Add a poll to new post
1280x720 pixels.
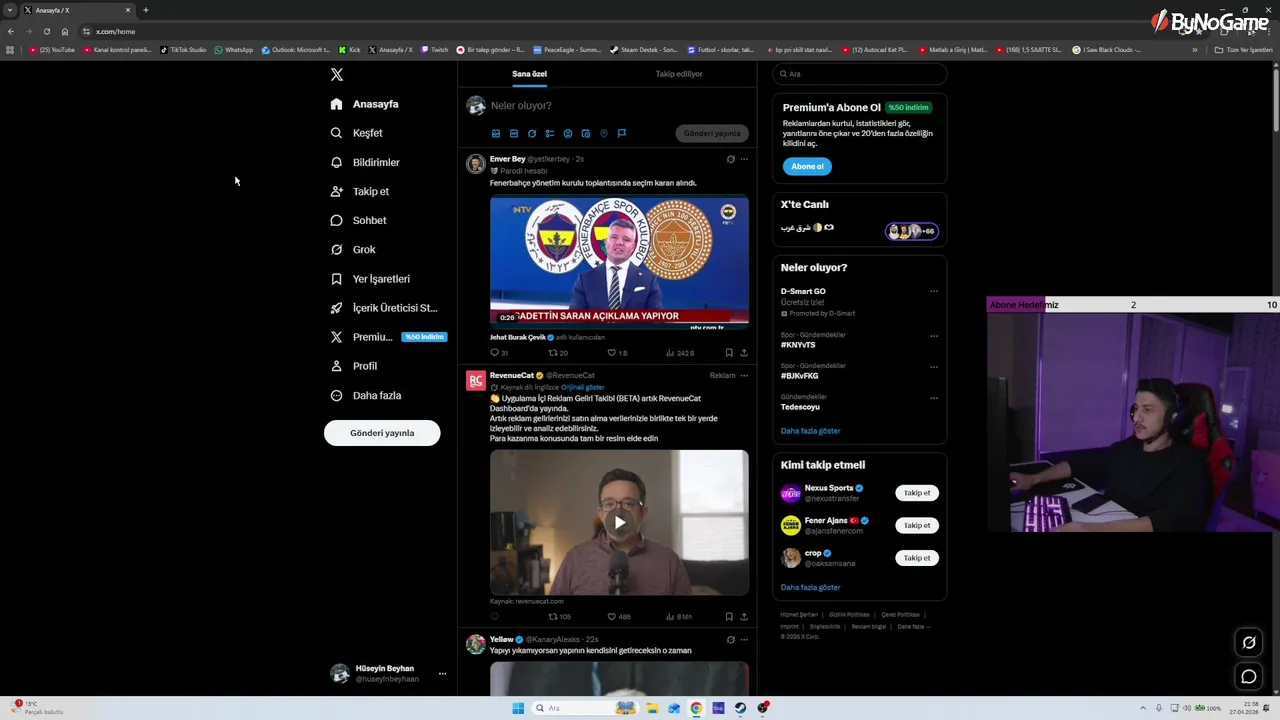[x=550, y=133]
